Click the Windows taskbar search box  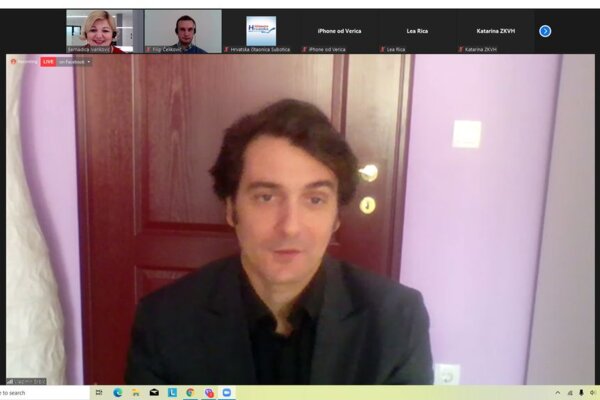(x=40, y=393)
